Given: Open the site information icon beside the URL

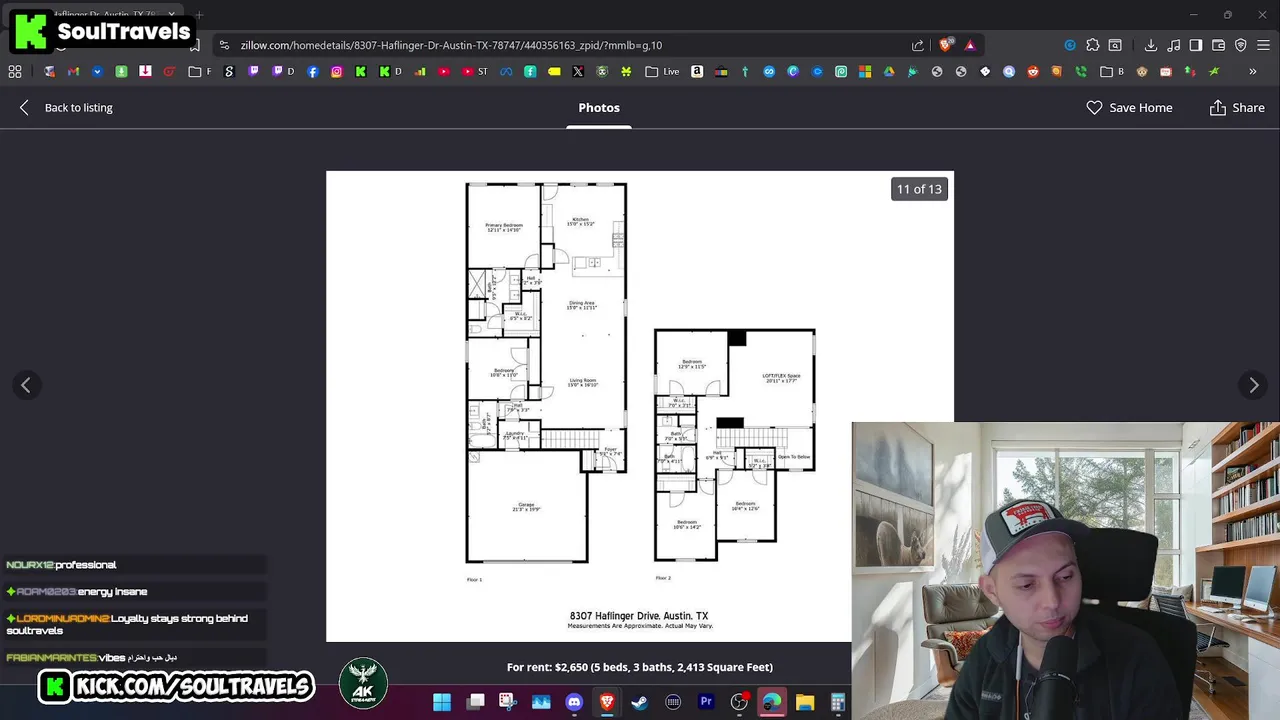Looking at the screenshot, I should 224,45.
